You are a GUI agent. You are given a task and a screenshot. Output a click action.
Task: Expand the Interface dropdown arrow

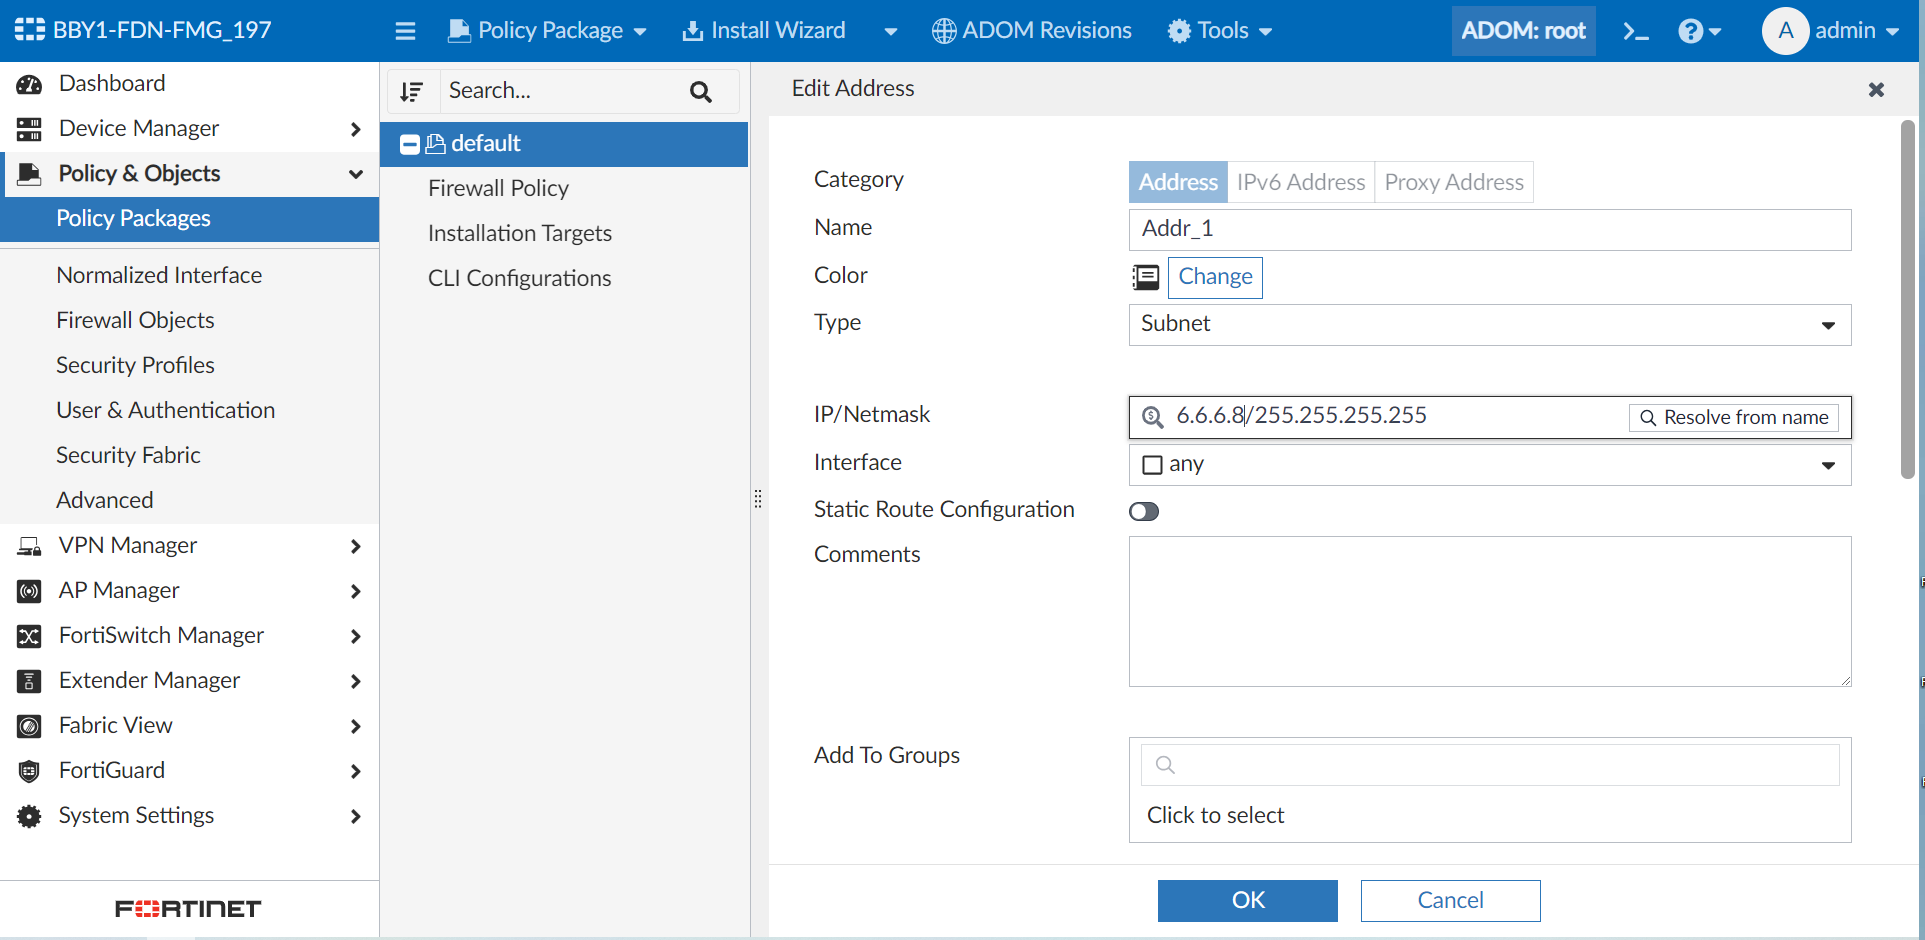[1830, 464]
